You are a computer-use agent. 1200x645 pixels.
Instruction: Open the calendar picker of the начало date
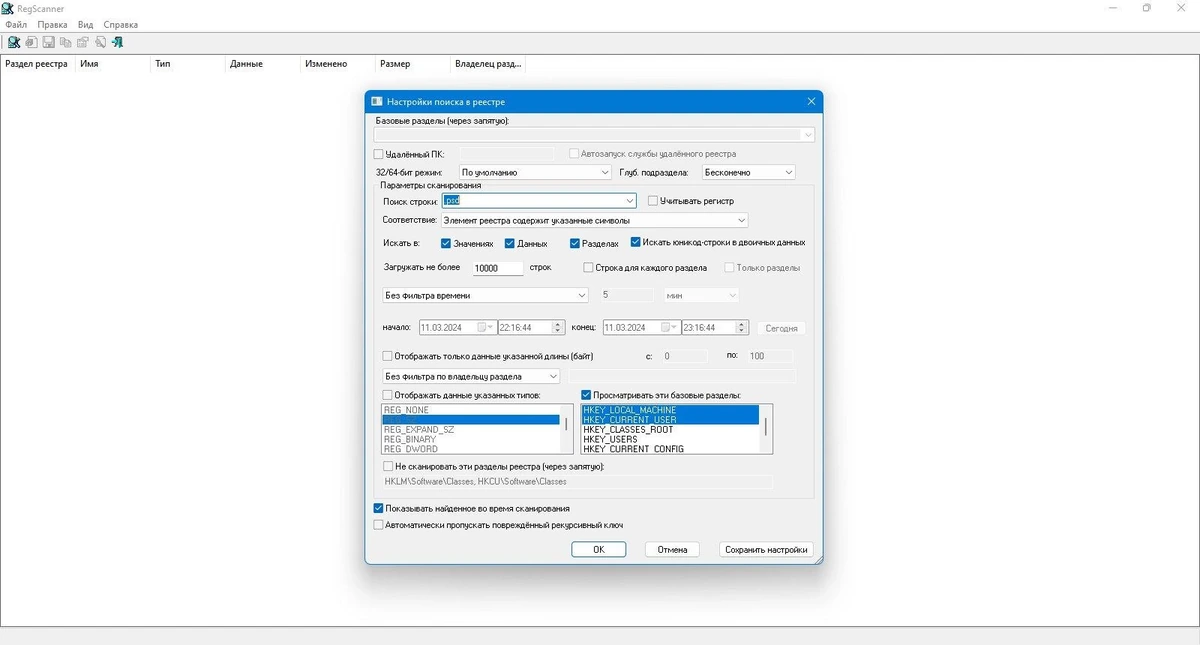tap(484, 327)
